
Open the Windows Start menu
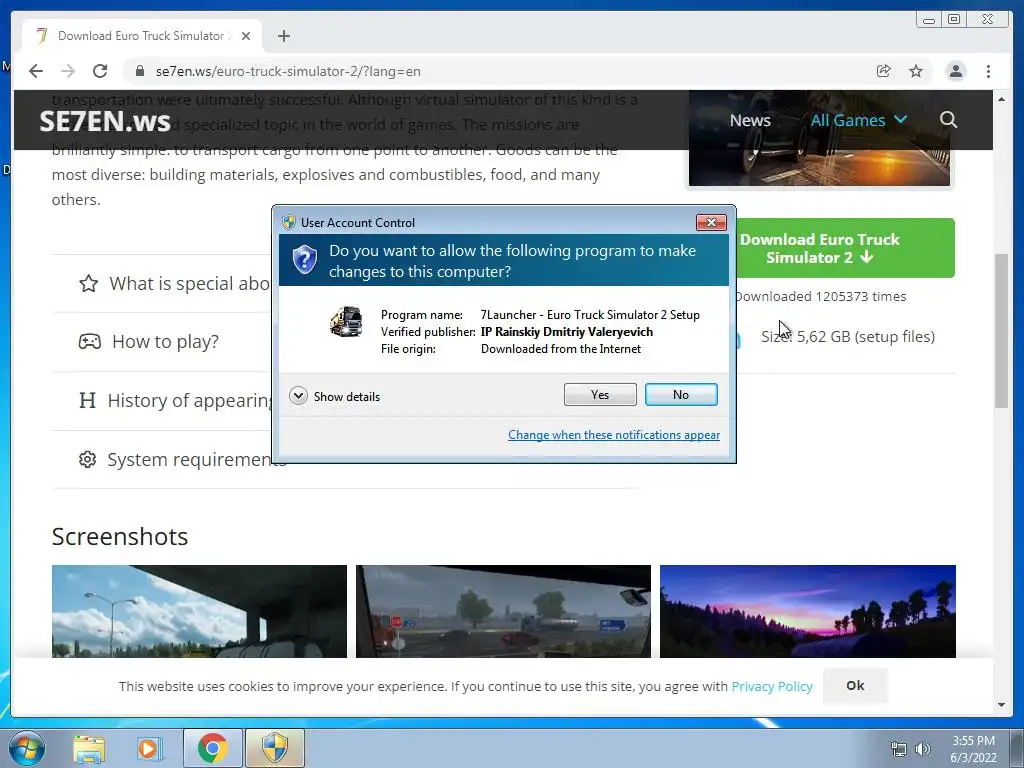pyautogui.click(x=26, y=748)
